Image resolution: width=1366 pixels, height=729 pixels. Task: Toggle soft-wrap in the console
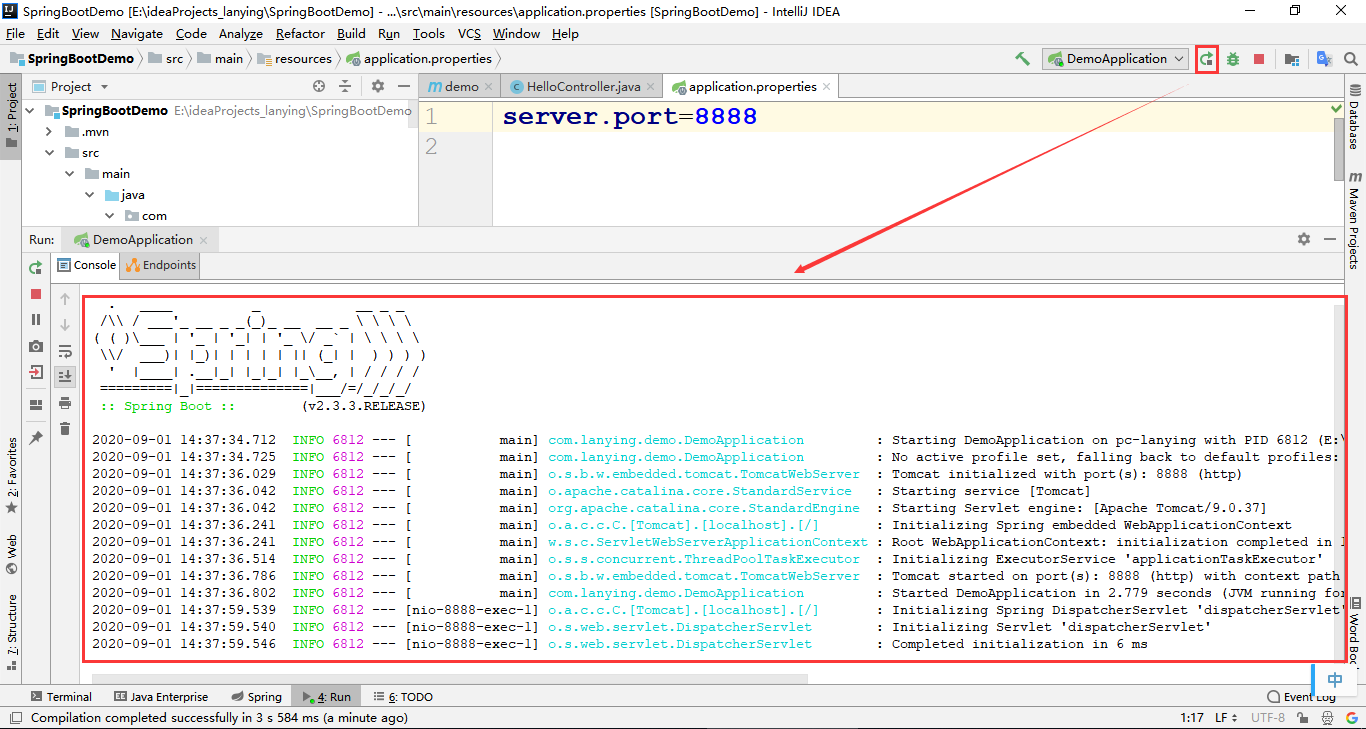(65, 351)
